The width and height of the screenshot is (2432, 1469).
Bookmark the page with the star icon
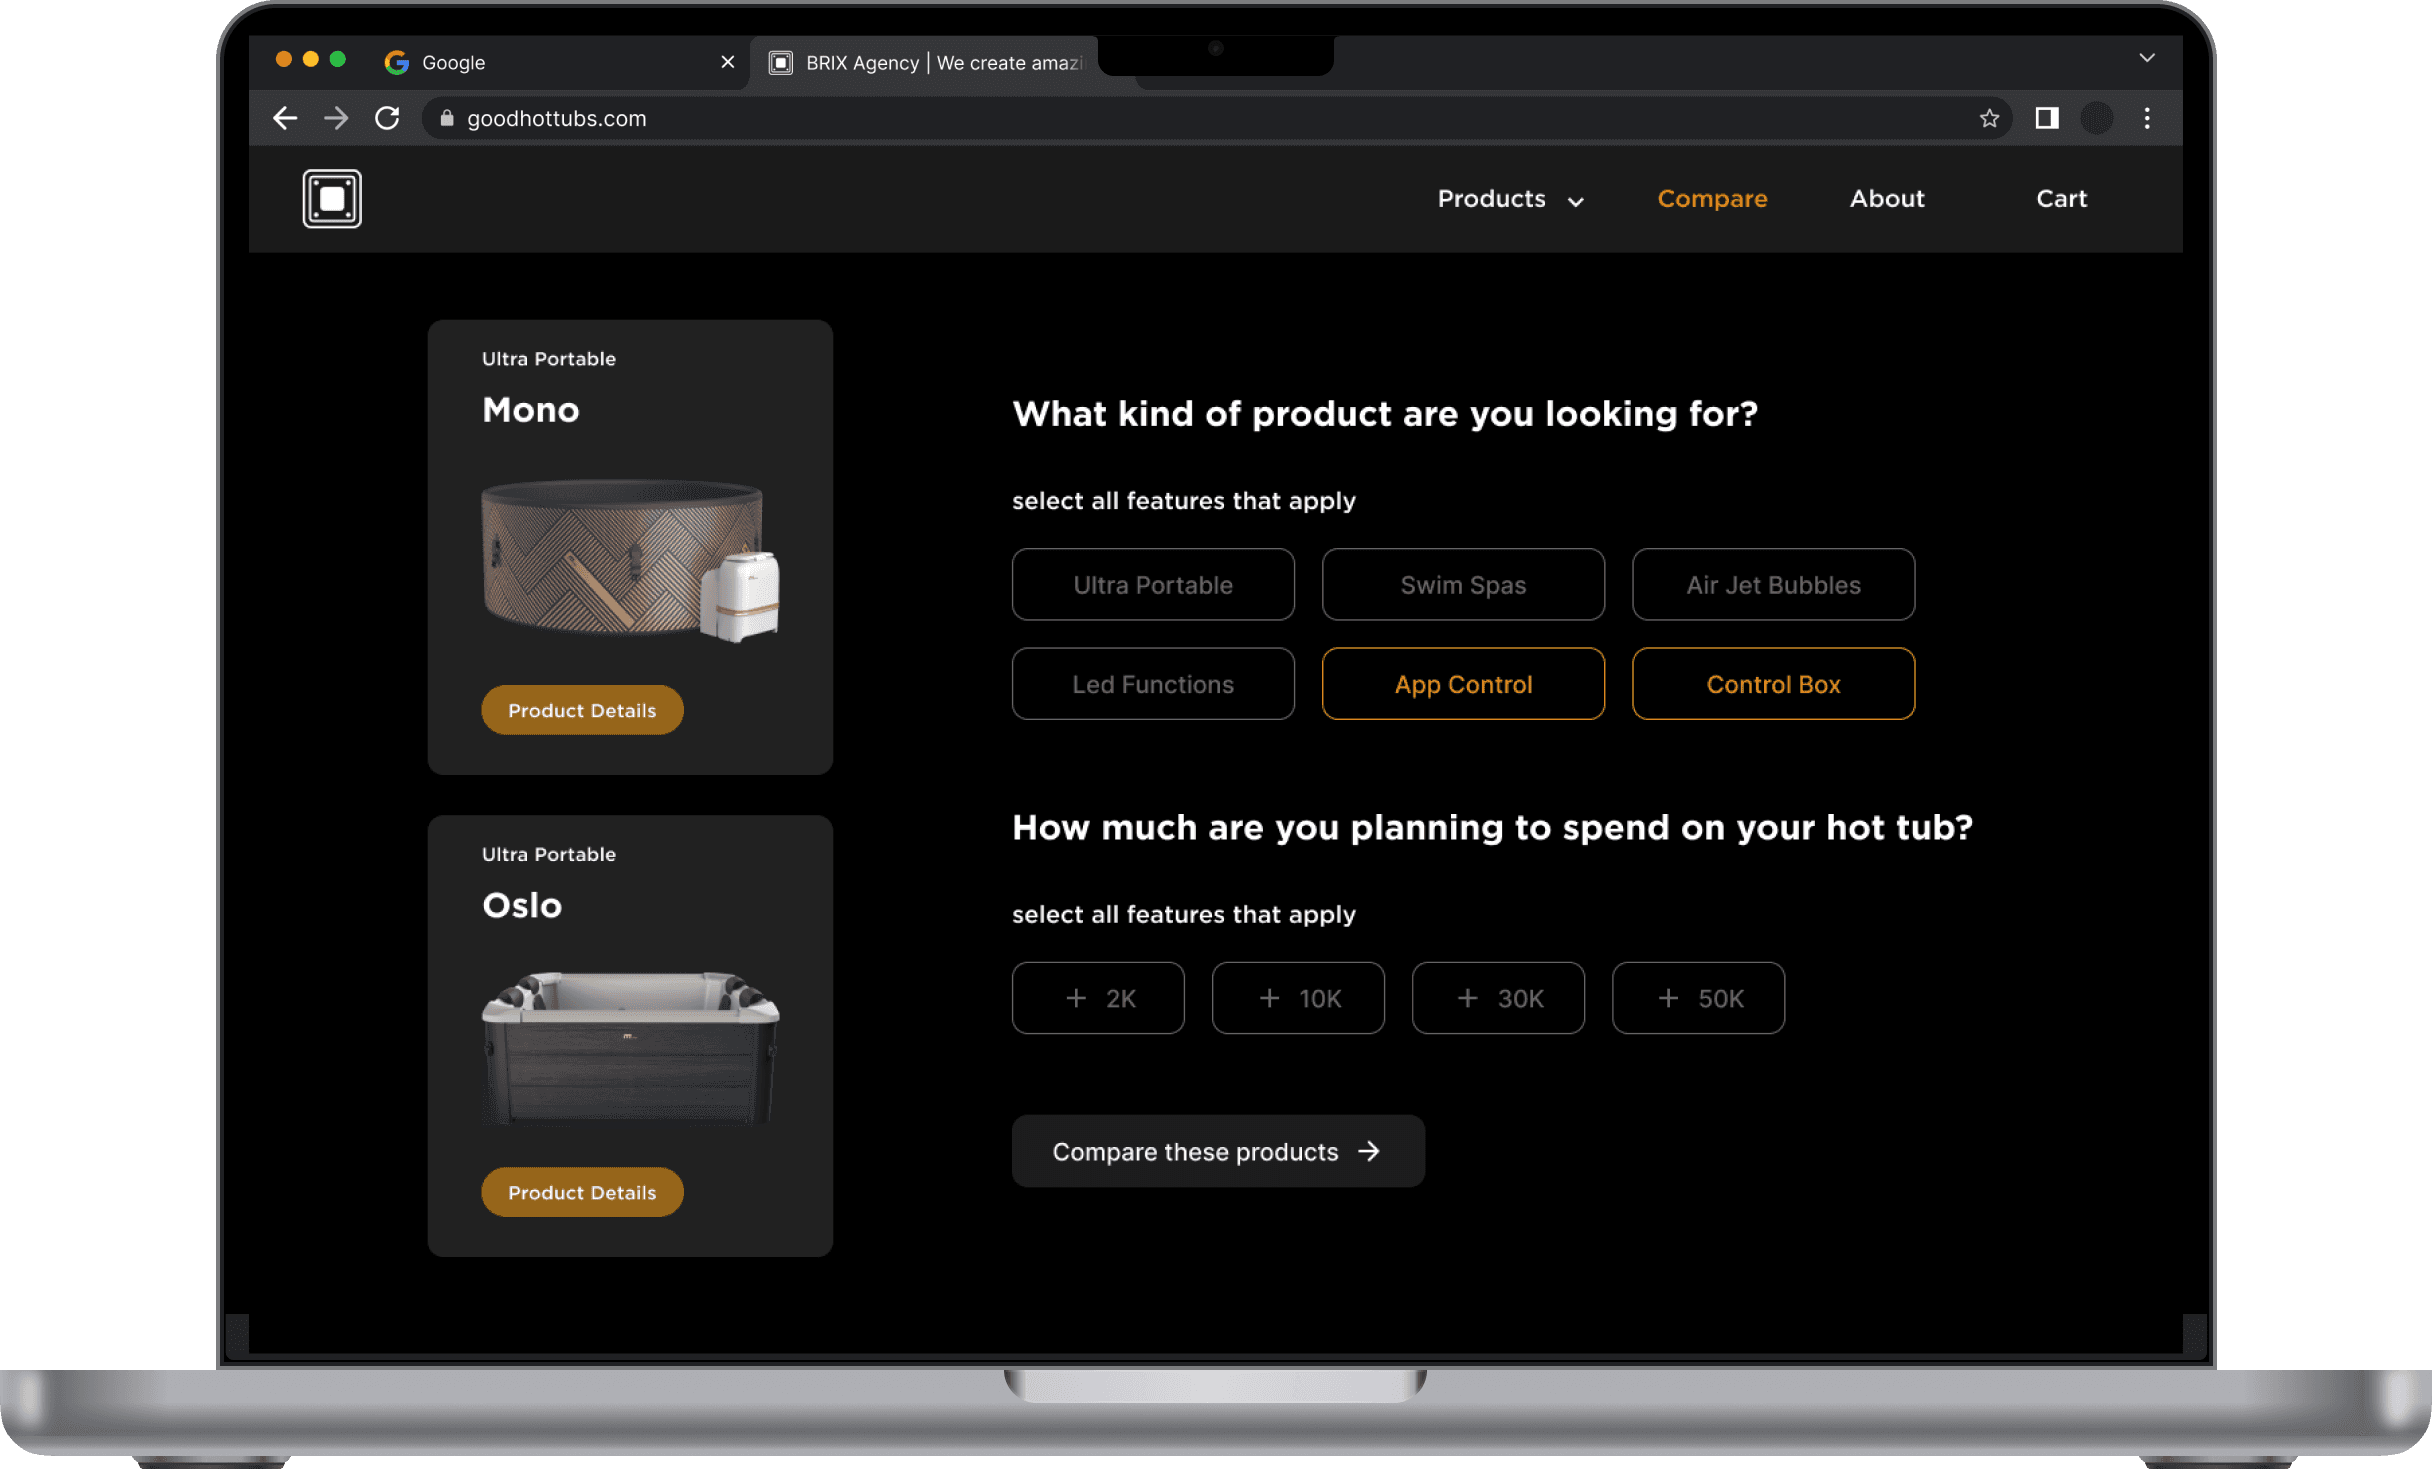pos(1989,118)
